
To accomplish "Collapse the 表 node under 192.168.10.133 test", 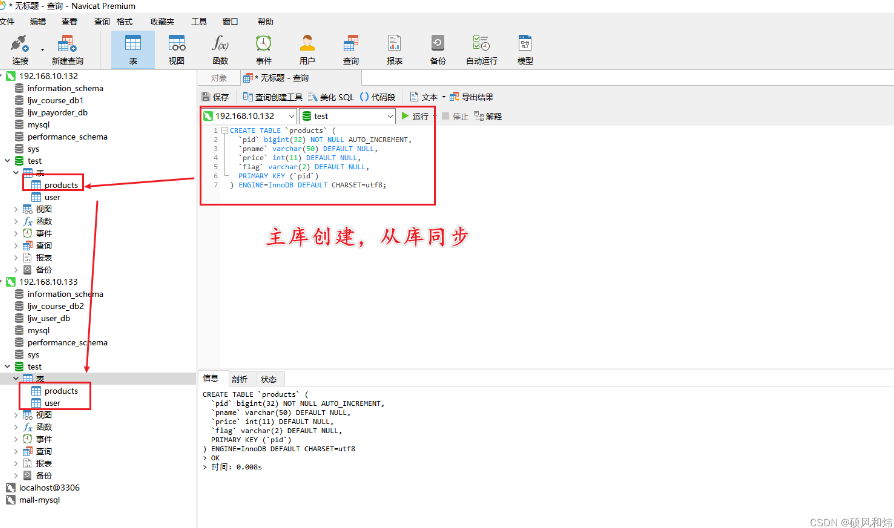I will 16,379.
